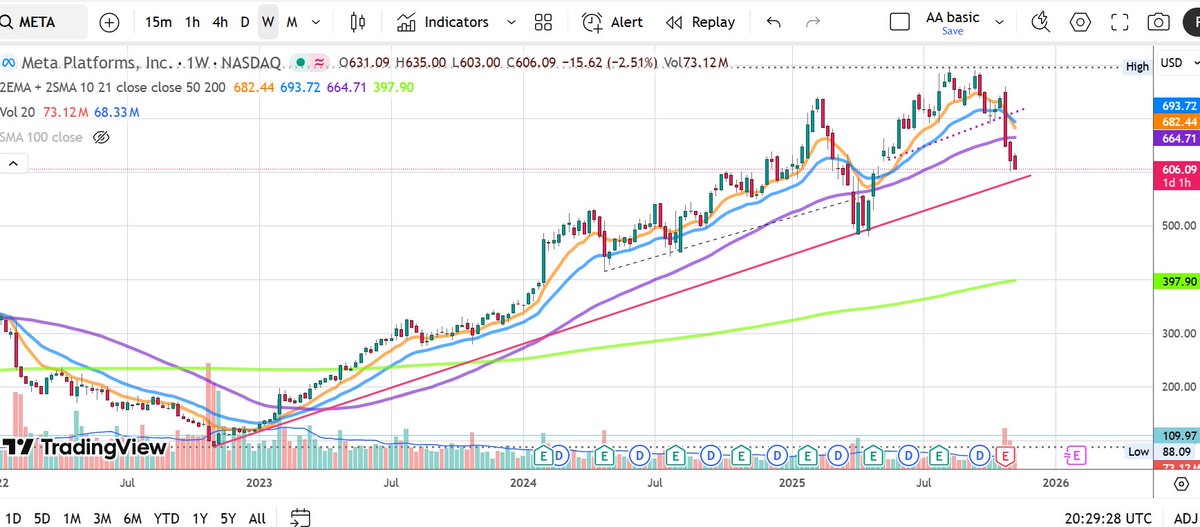Set the 1D date range
1200x527 pixels.
[14, 517]
